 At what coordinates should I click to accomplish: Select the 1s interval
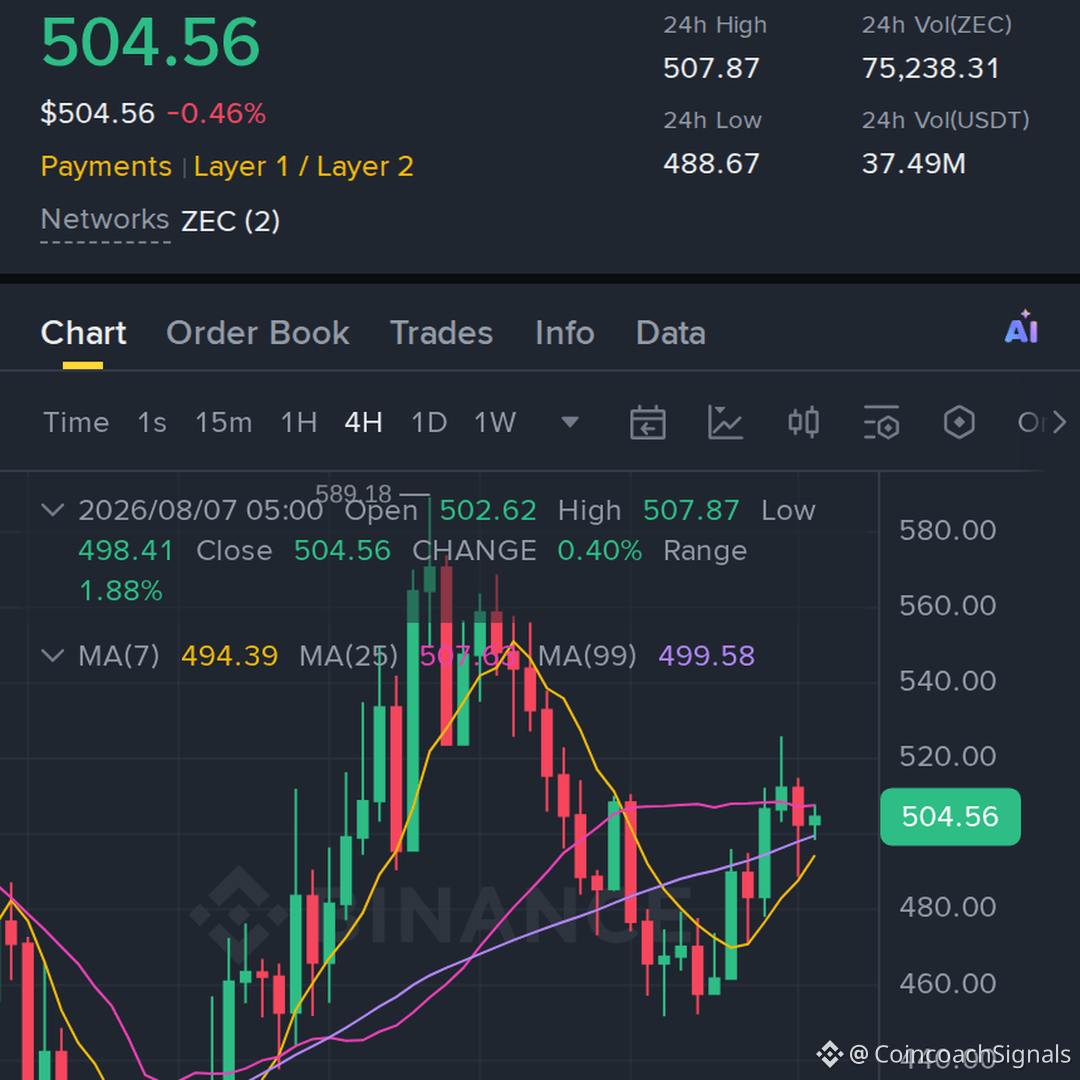pyautogui.click(x=152, y=422)
